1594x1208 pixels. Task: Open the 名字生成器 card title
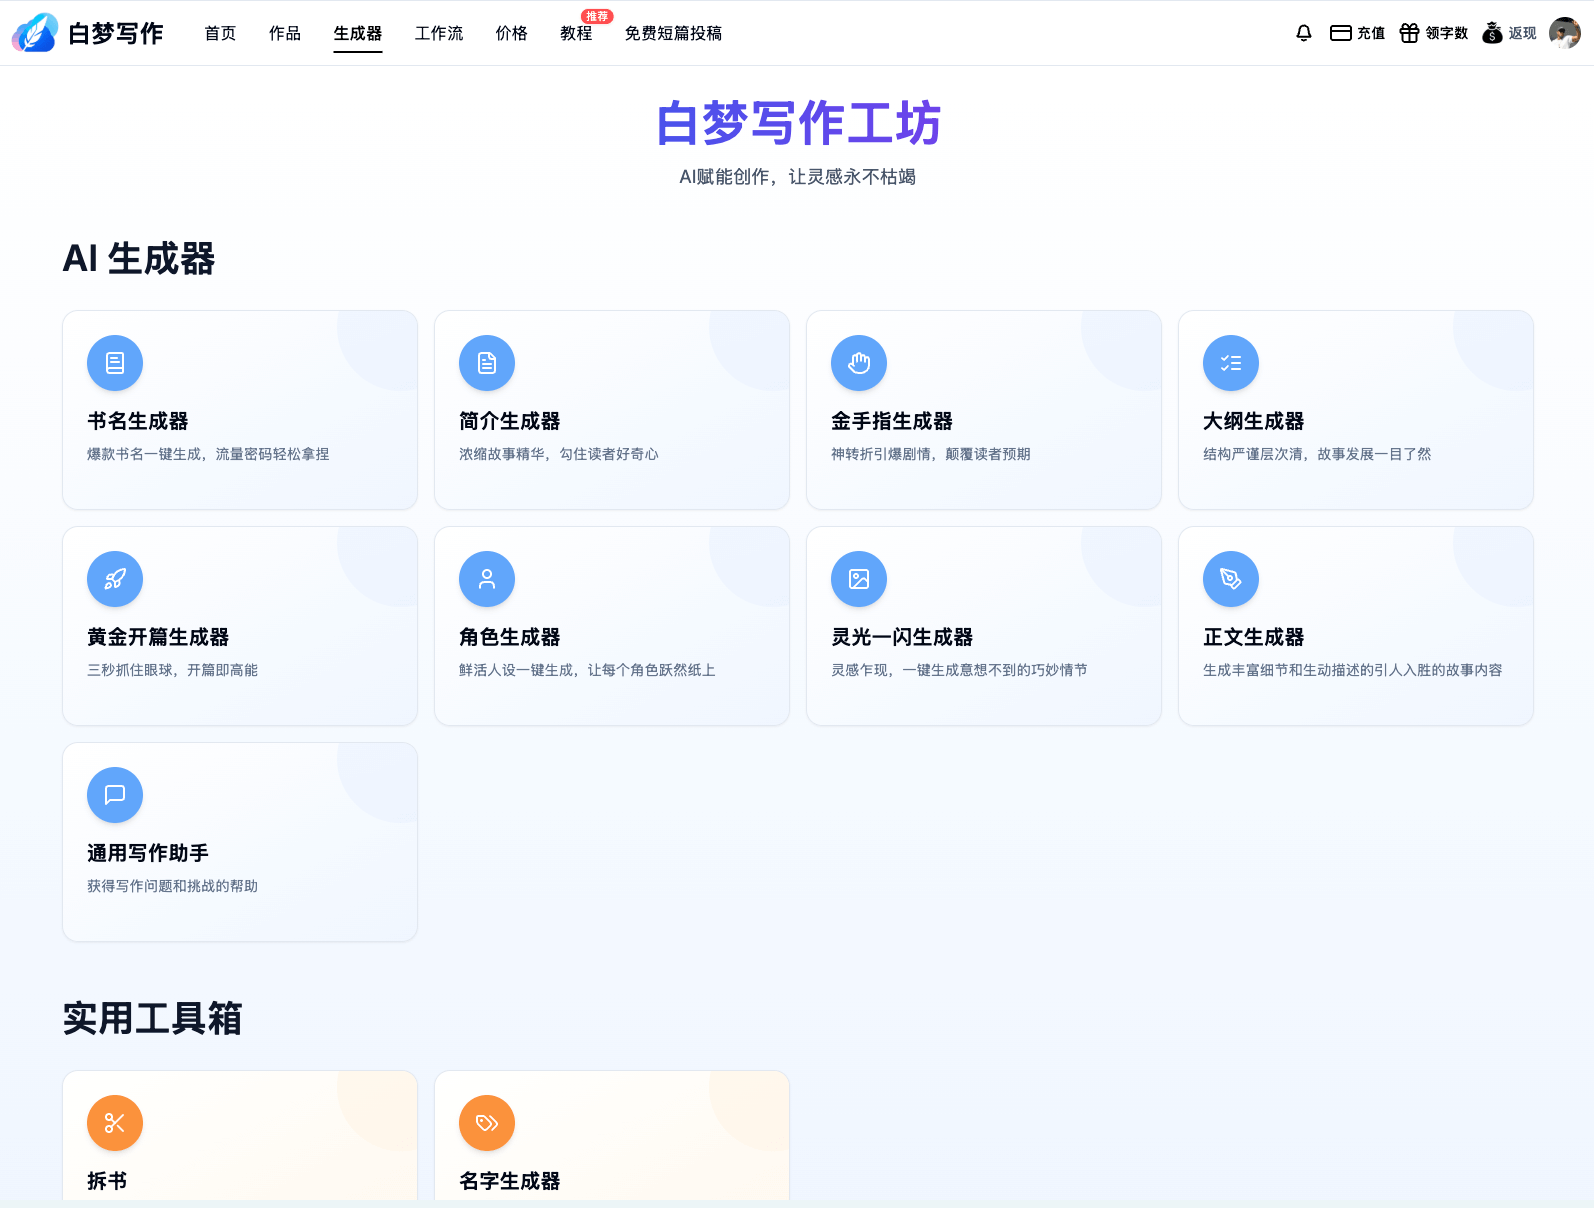tap(510, 1181)
